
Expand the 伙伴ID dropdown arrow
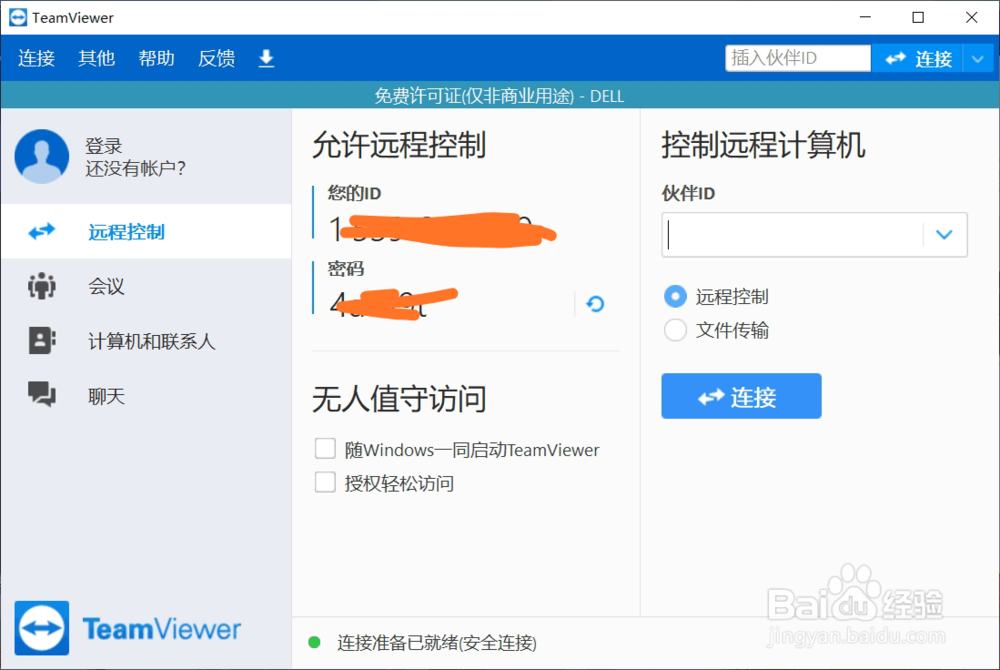click(945, 235)
